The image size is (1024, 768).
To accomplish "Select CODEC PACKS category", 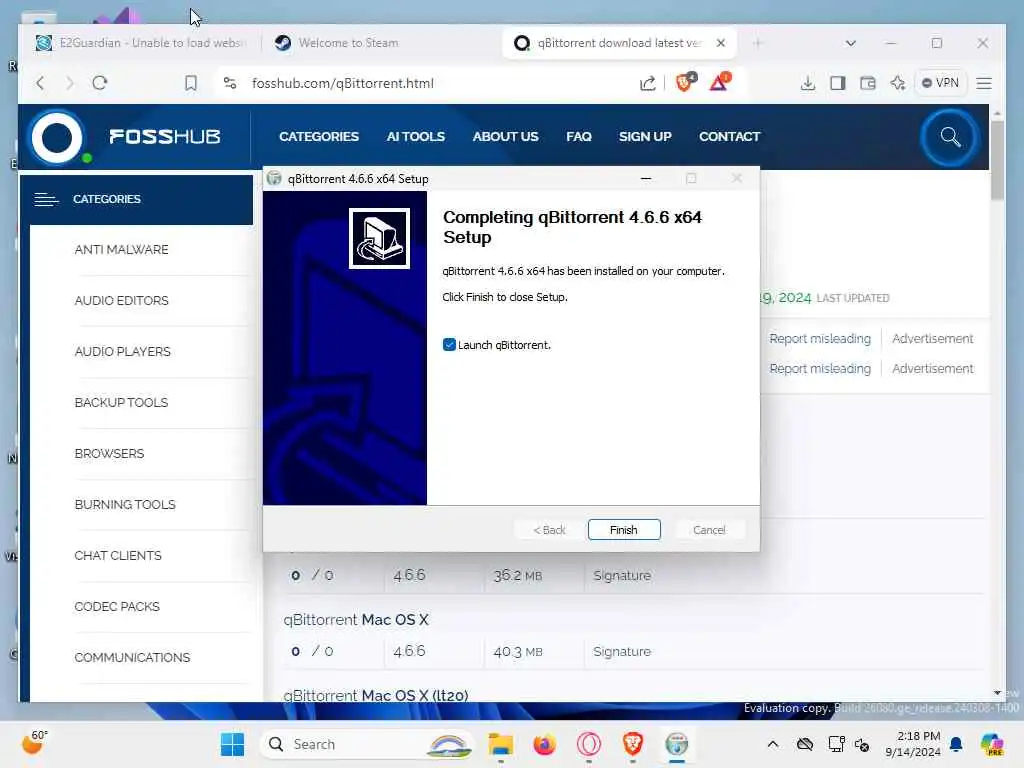I will coord(117,606).
